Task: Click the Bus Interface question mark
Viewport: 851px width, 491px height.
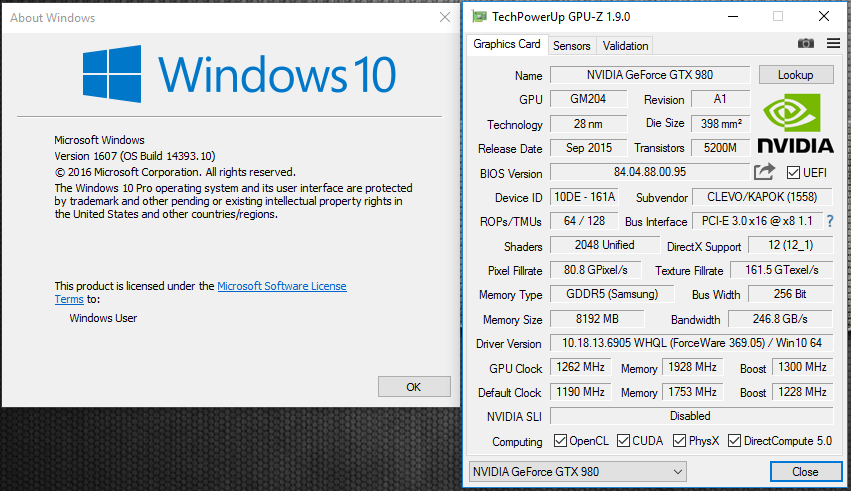Action: pyautogui.click(x=830, y=221)
